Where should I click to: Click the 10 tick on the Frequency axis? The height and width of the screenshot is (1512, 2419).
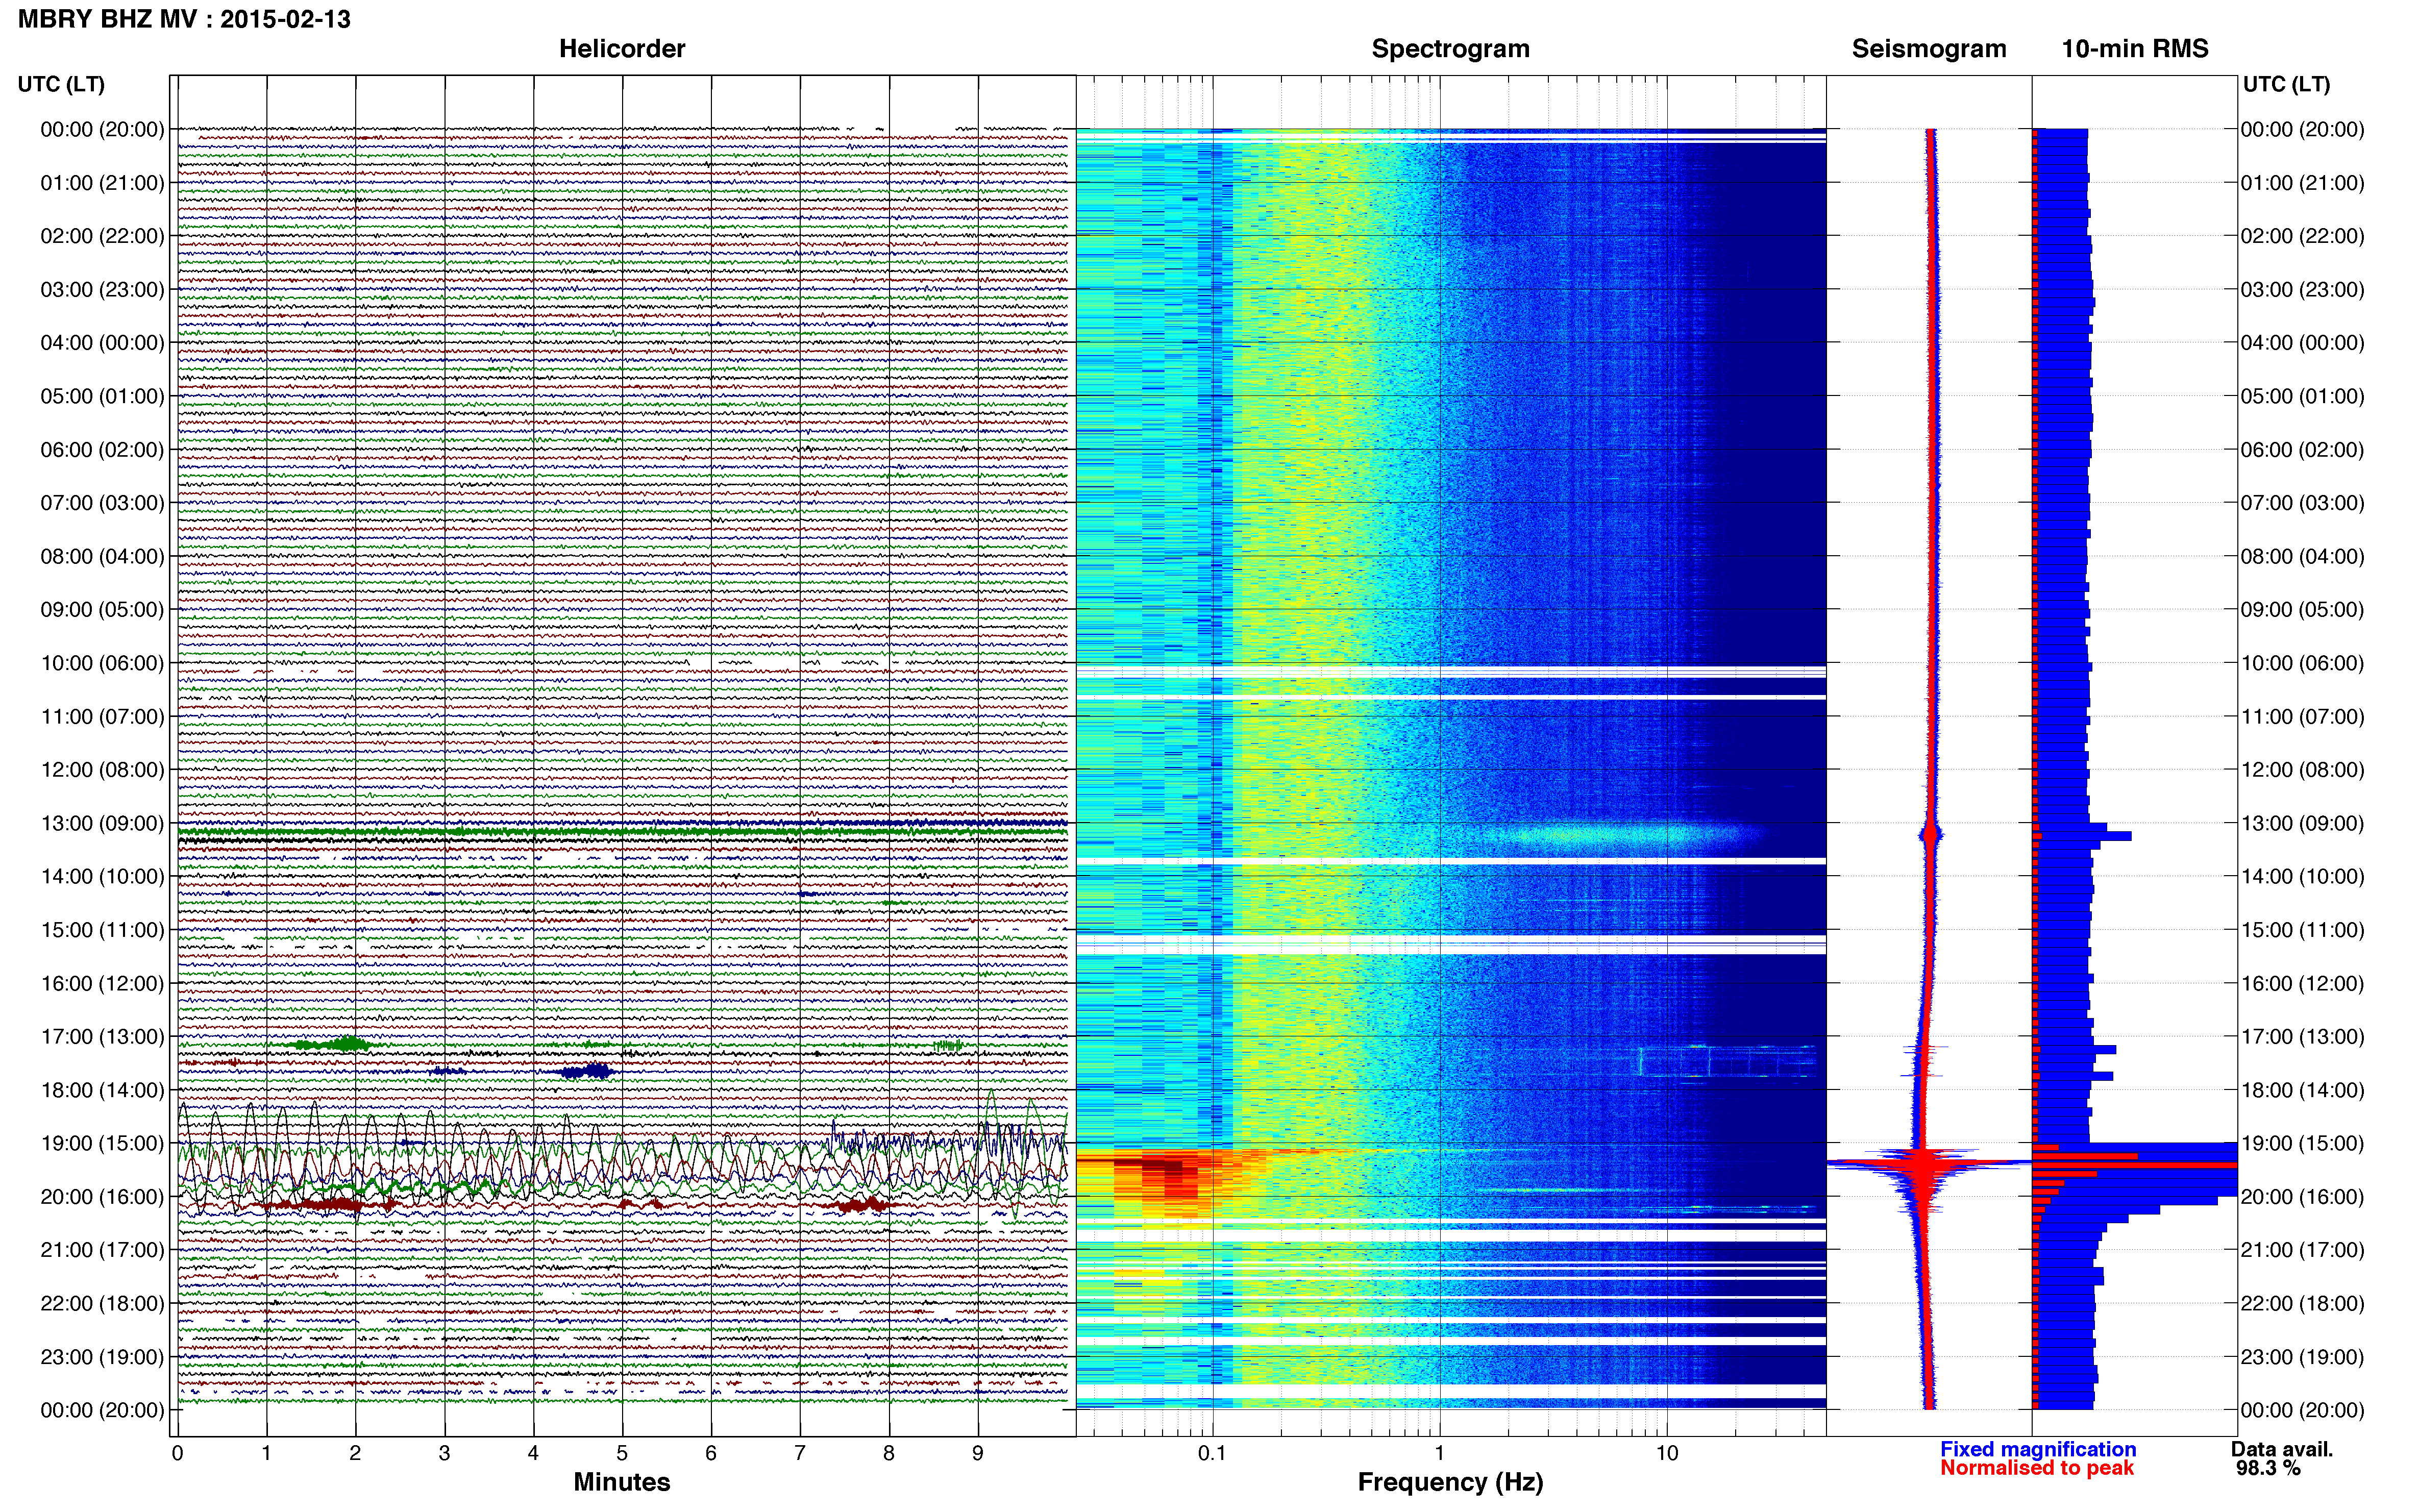[1667, 1454]
